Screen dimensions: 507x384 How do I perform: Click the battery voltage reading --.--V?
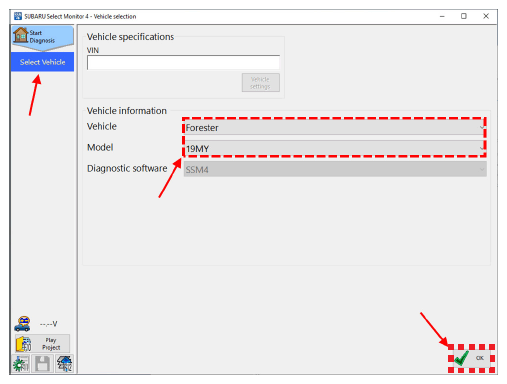pos(48,324)
